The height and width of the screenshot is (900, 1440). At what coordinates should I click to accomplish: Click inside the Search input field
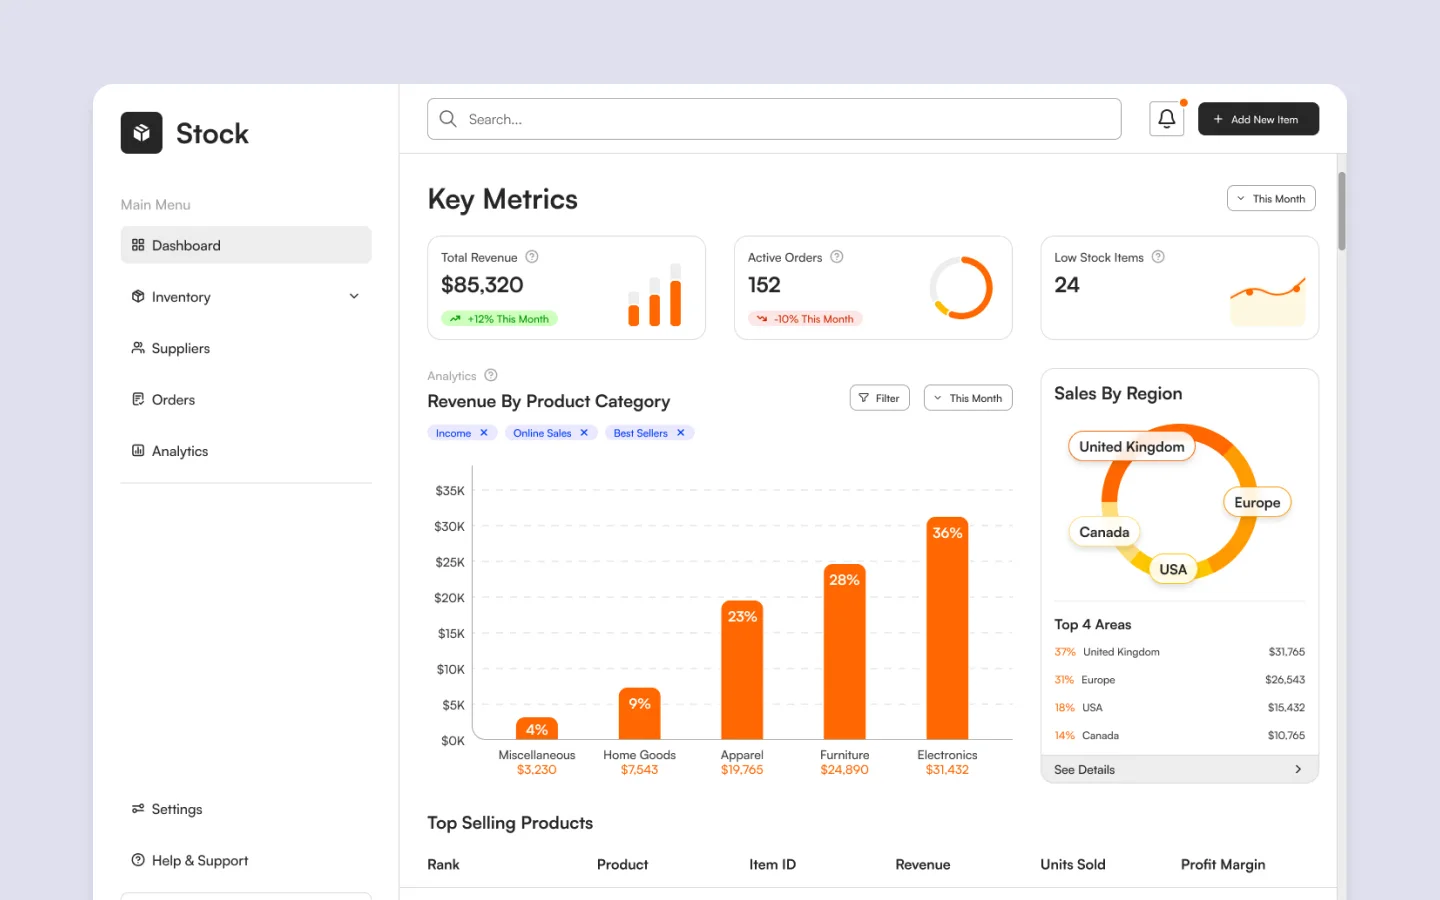point(780,119)
